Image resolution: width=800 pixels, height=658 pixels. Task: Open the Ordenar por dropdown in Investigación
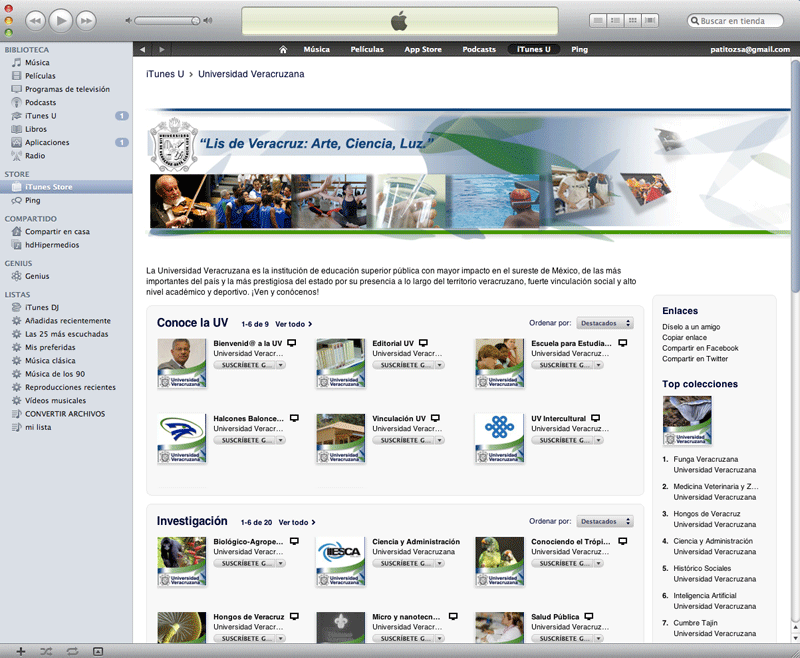(x=604, y=521)
